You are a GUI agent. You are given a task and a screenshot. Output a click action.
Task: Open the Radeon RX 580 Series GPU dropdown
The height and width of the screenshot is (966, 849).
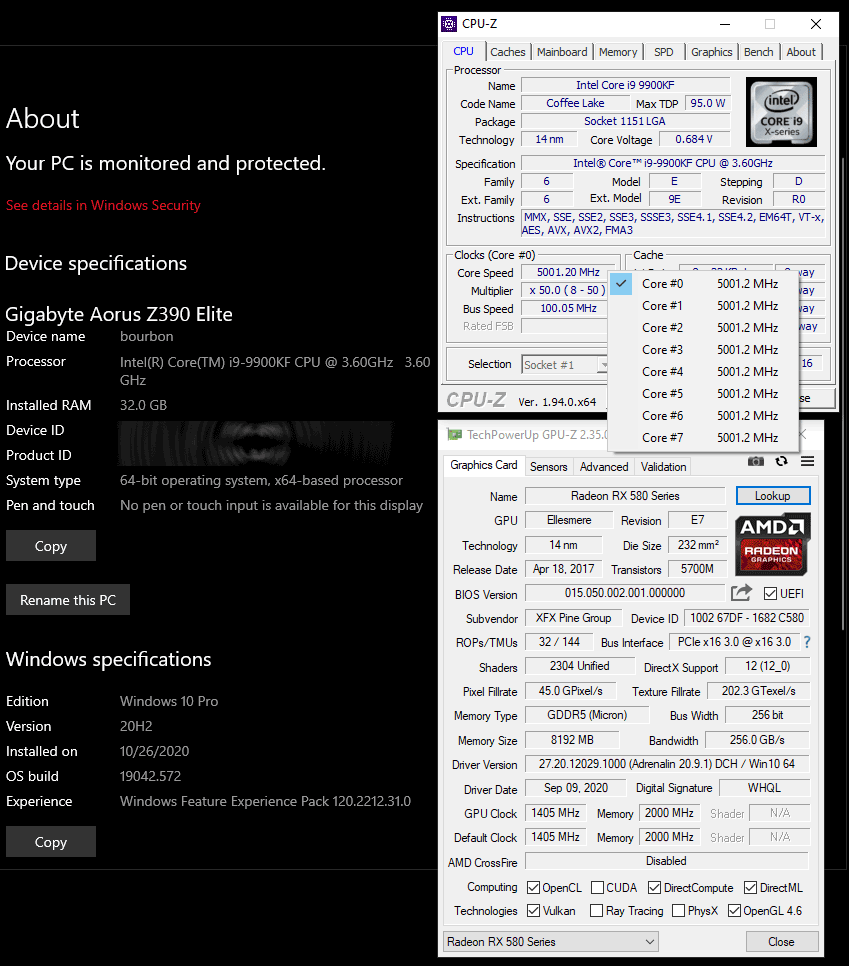click(x=551, y=941)
